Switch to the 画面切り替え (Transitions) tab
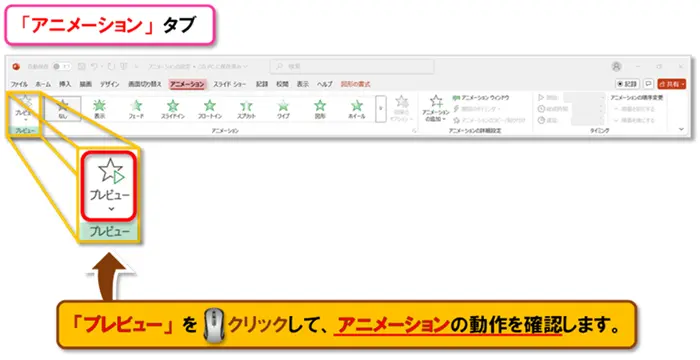This screenshot has height=360, width=700. 145,84
